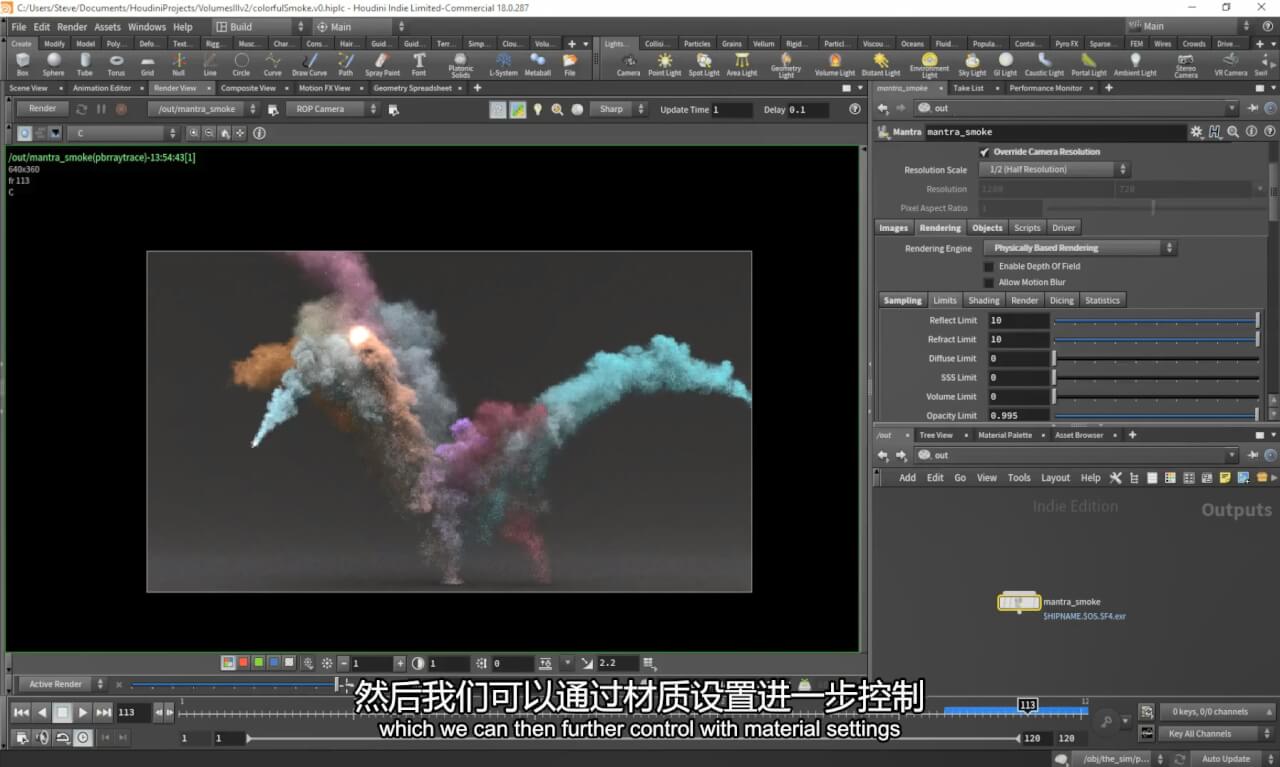Open render view help icon
This screenshot has width=1280, height=767.
(x=855, y=109)
